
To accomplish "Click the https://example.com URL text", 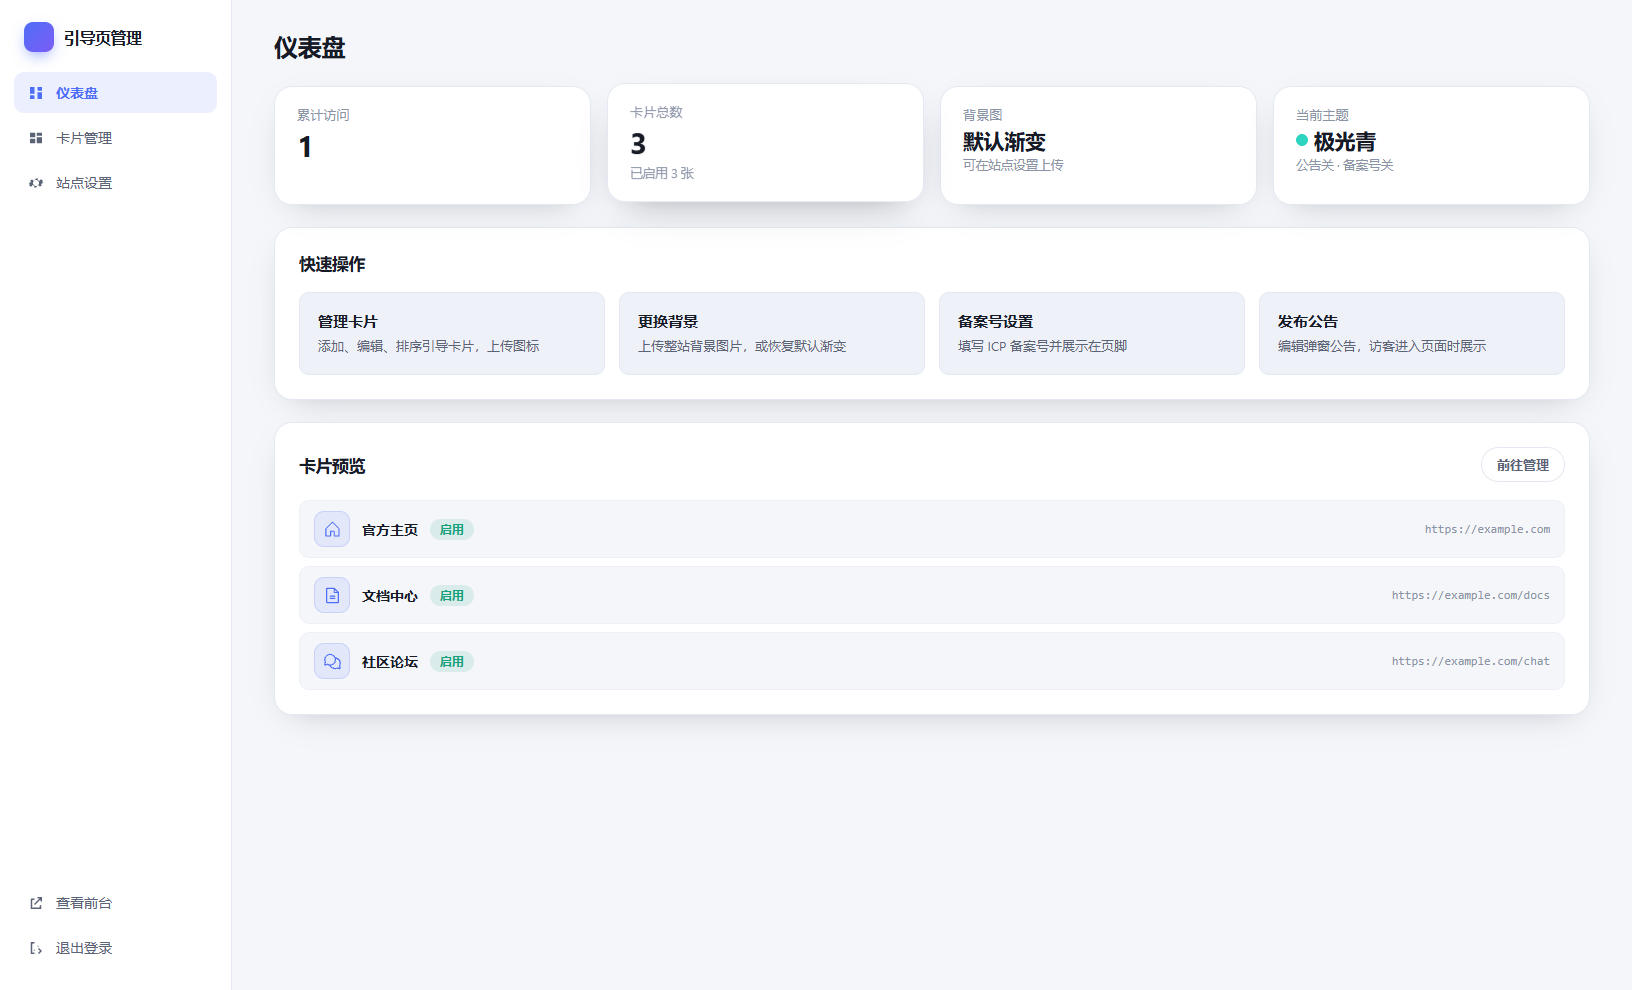I will (1487, 529).
